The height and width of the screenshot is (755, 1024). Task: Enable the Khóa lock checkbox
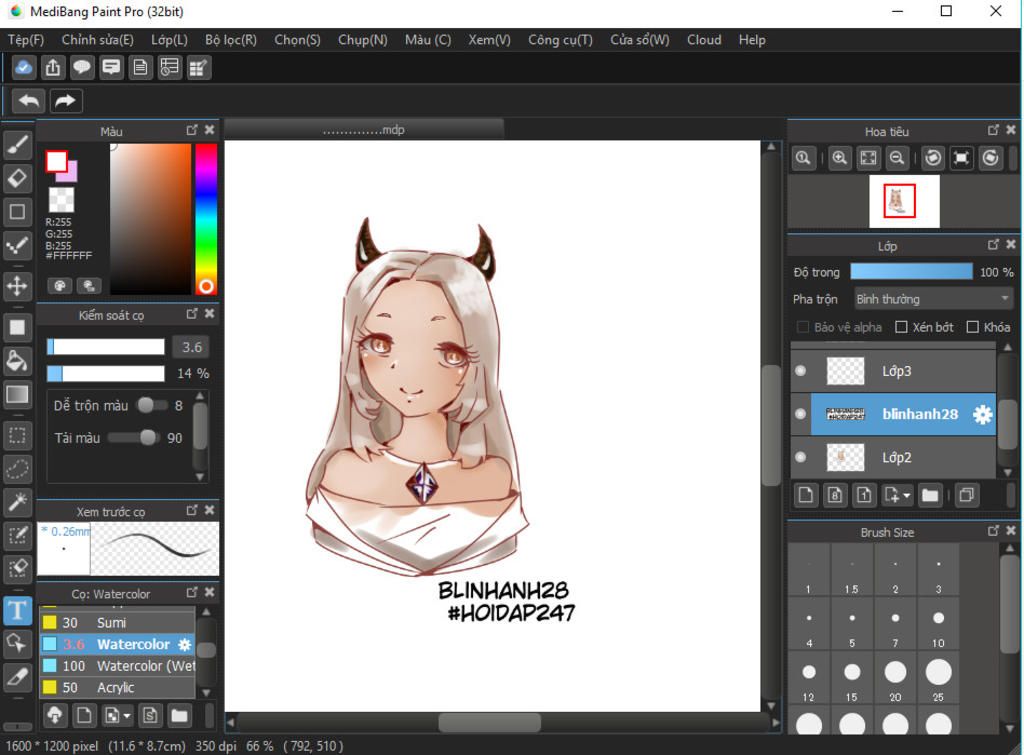972,327
